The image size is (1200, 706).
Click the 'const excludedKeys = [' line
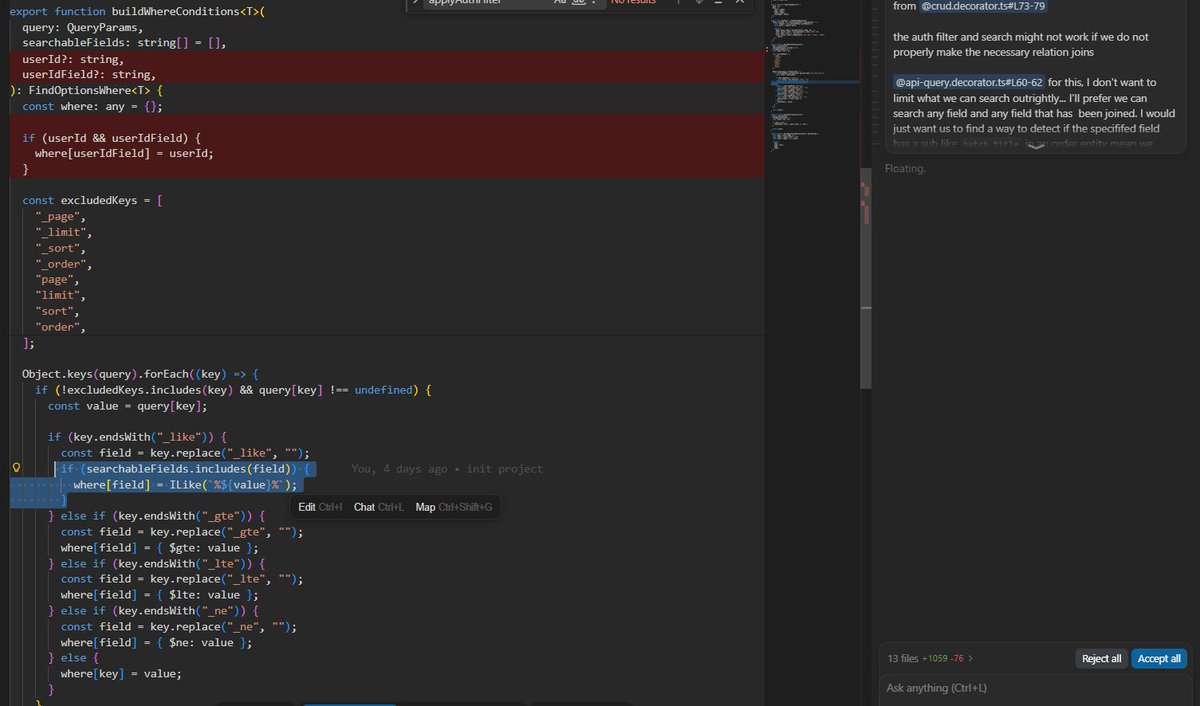tap(92, 201)
